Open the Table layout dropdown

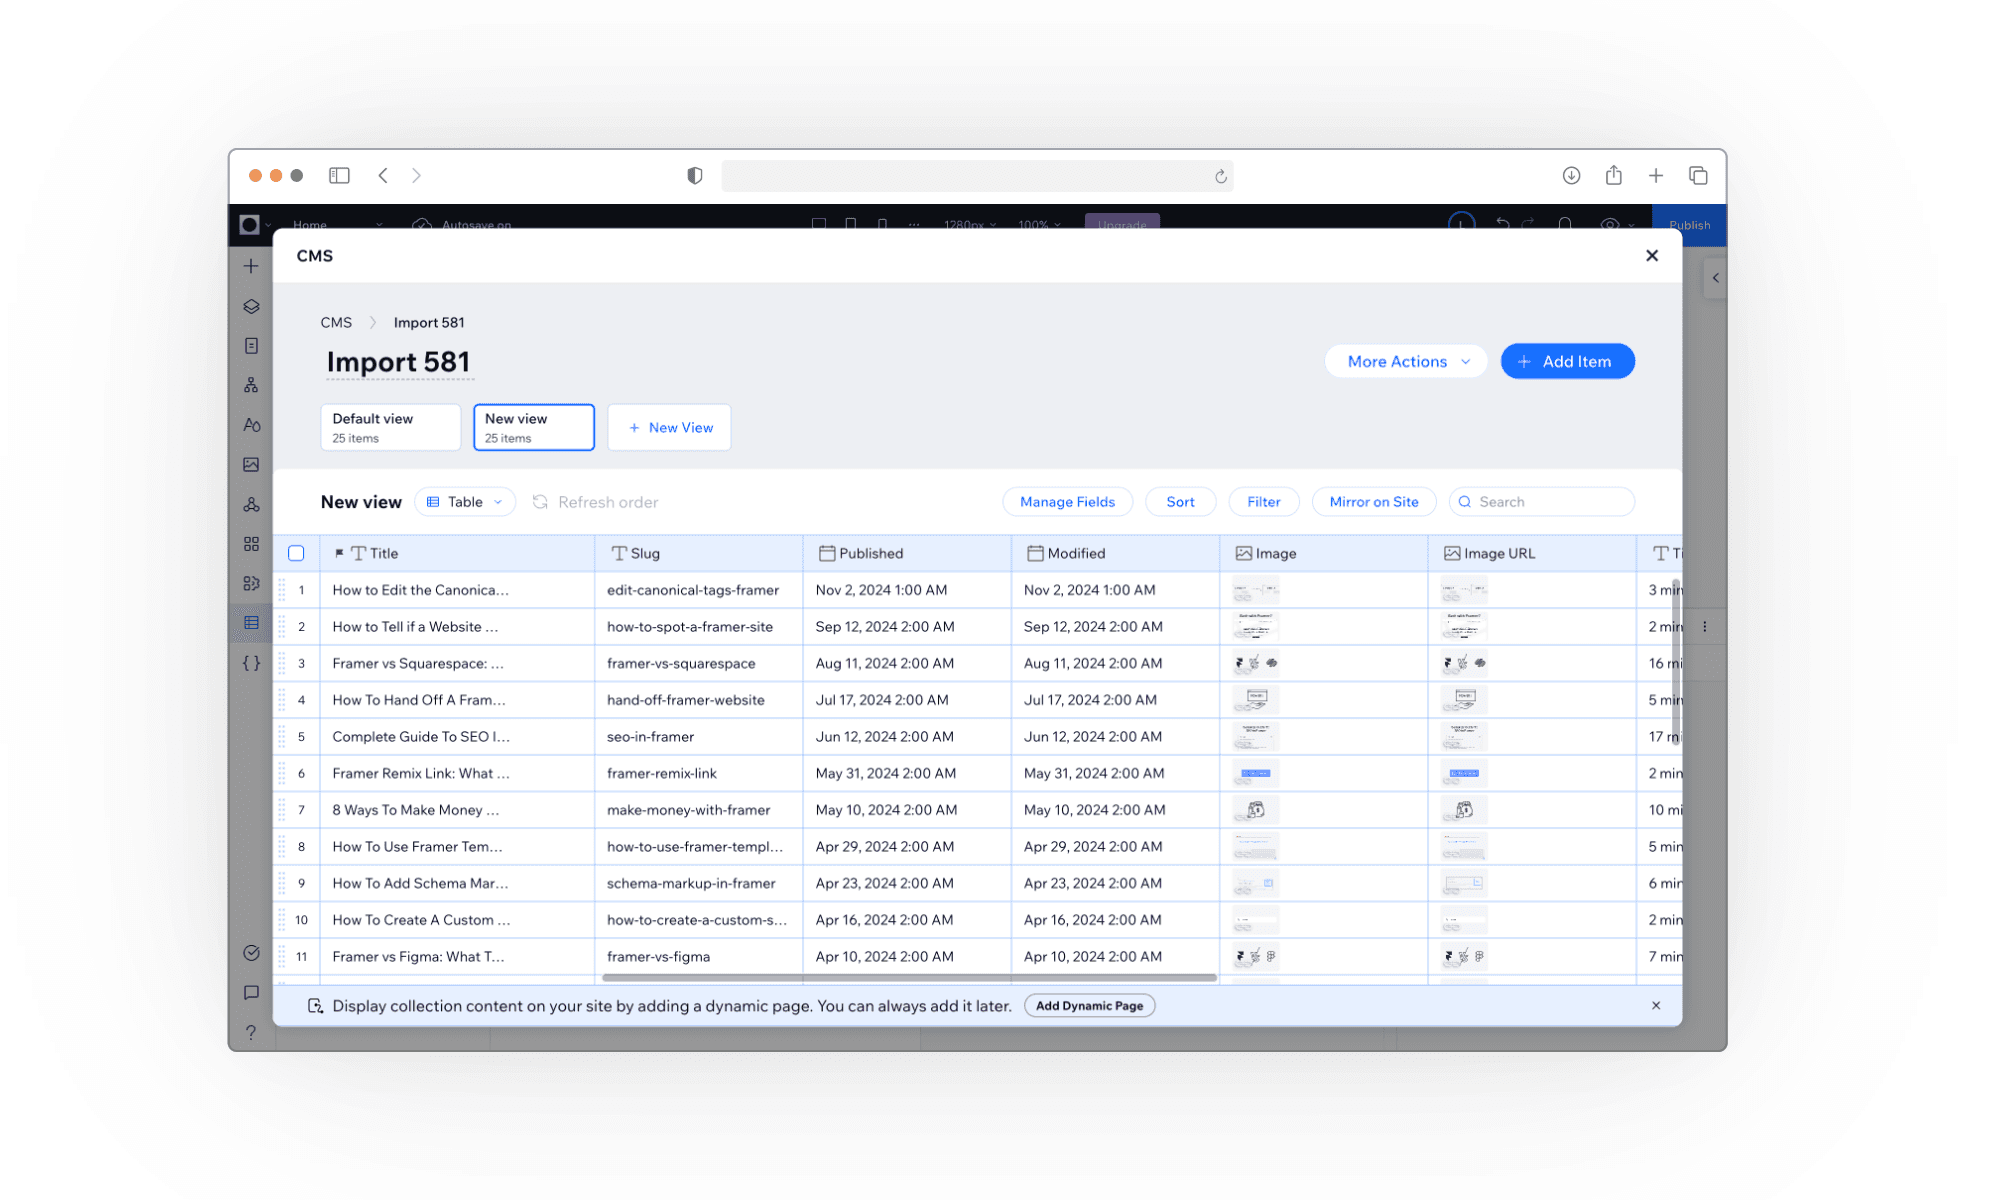tap(465, 502)
